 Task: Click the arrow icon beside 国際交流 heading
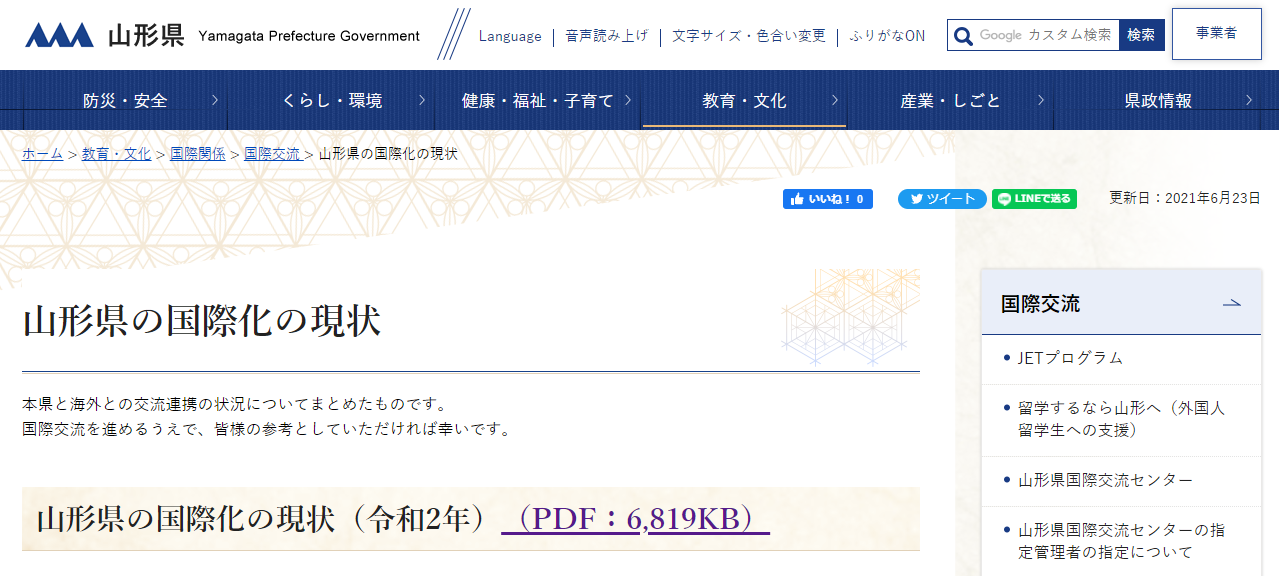[1231, 304]
